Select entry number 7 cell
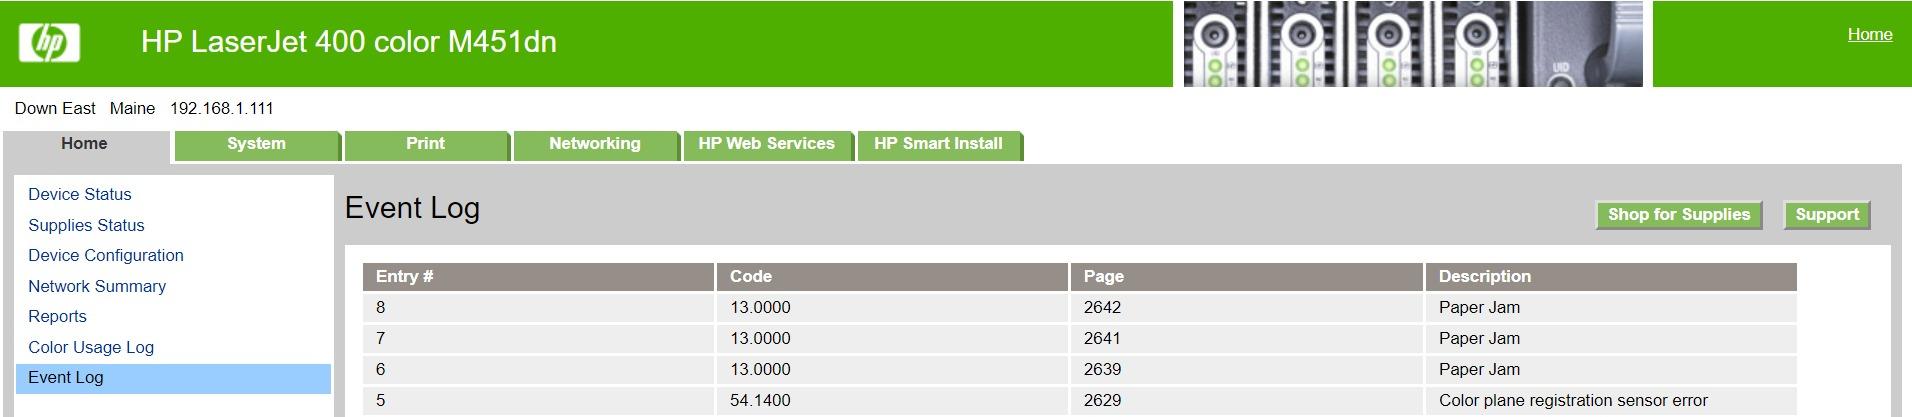 [x=538, y=338]
